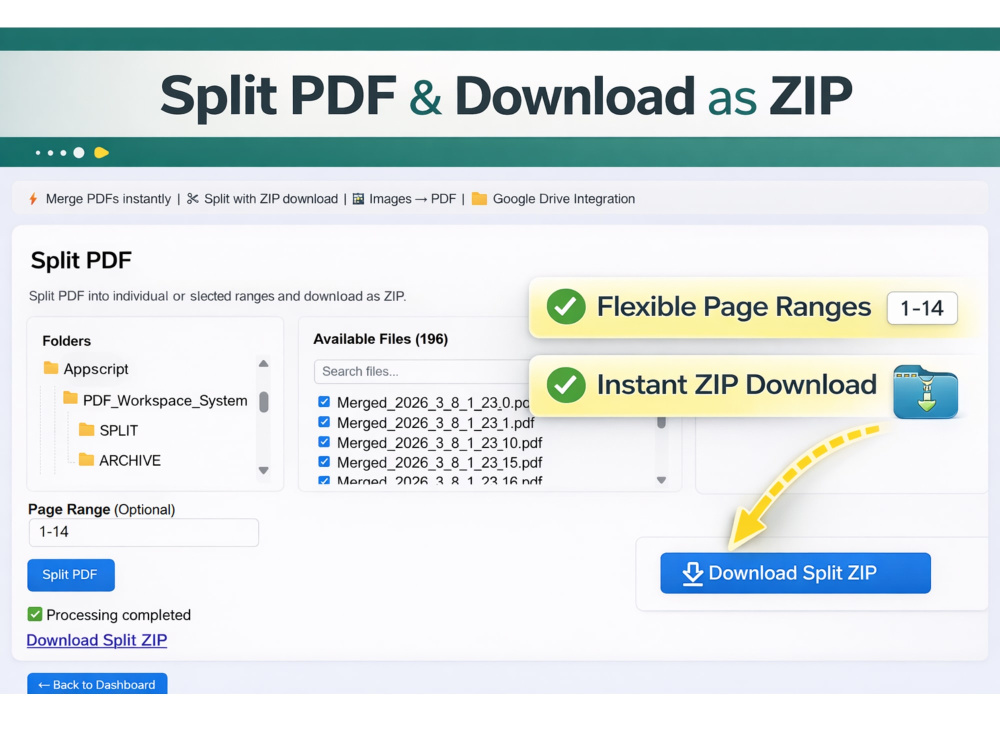
Task: Click Merge PDFs instantly text
Action: click(x=108, y=199)
